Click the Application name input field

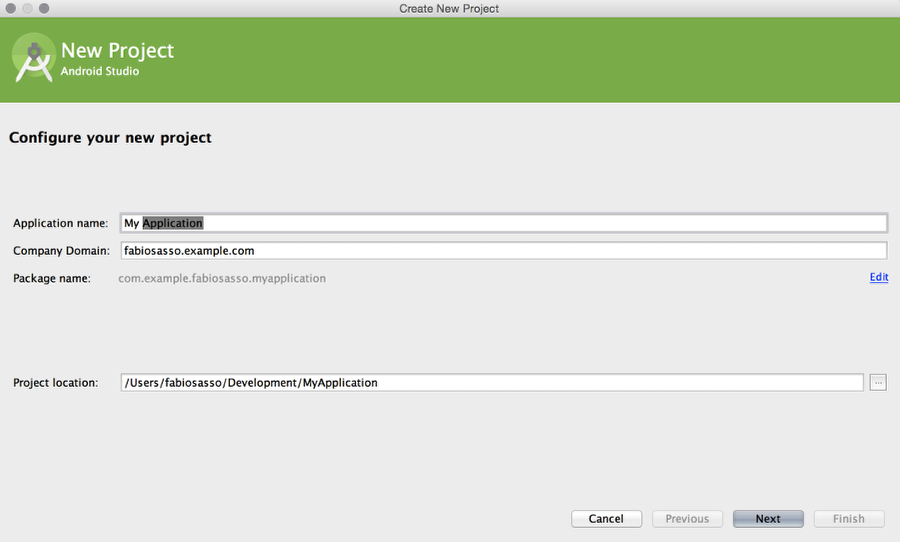[504, 223]
